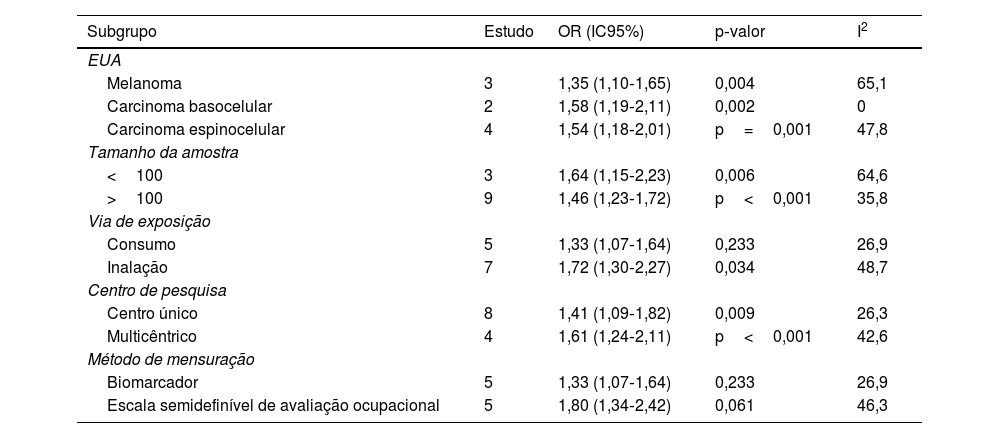Click the Subgrupo column header
The image size is (1000, 438).
[x=122, y=32]
